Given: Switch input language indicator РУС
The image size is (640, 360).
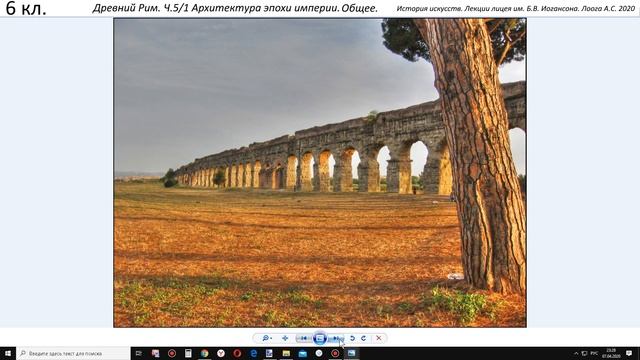Looking at the screenshot, I should point(594,353).
